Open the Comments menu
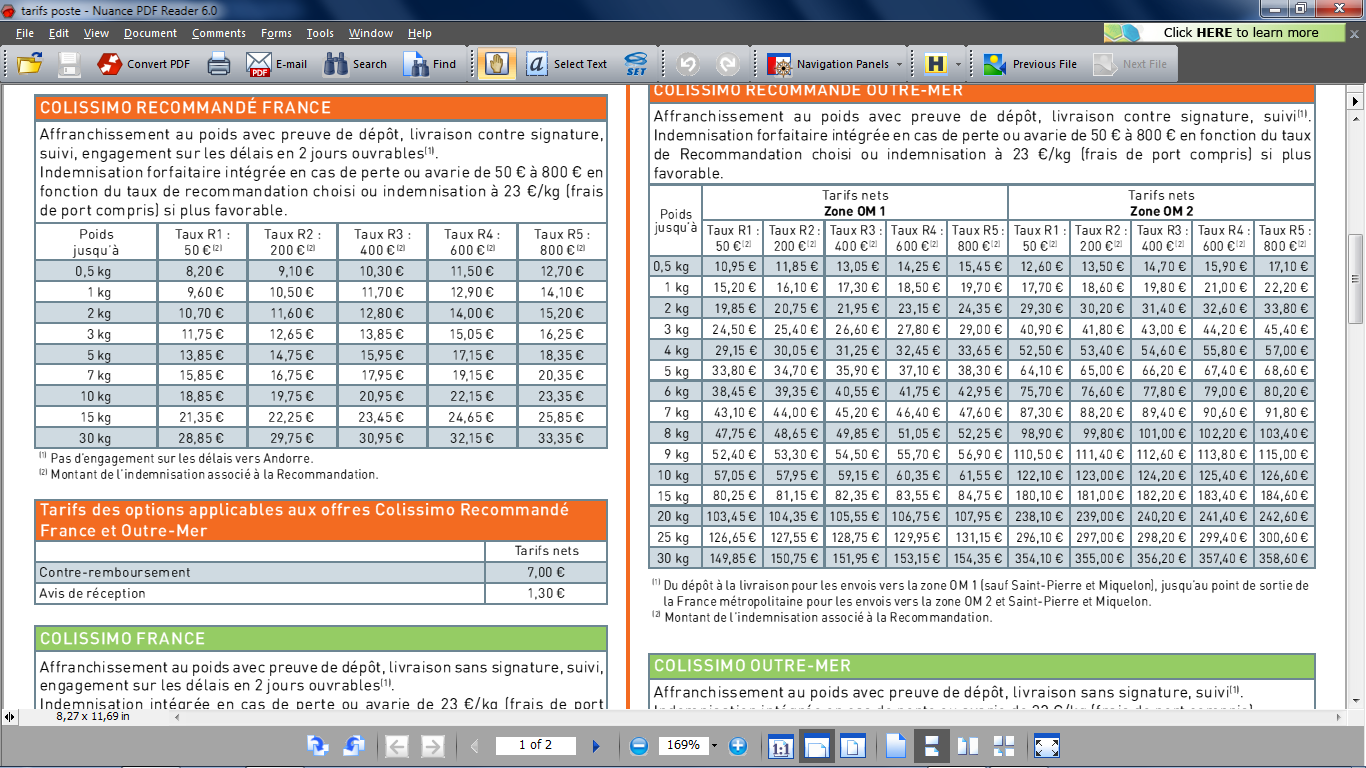Screen dimensions: 1366x768 coord(218,33)
